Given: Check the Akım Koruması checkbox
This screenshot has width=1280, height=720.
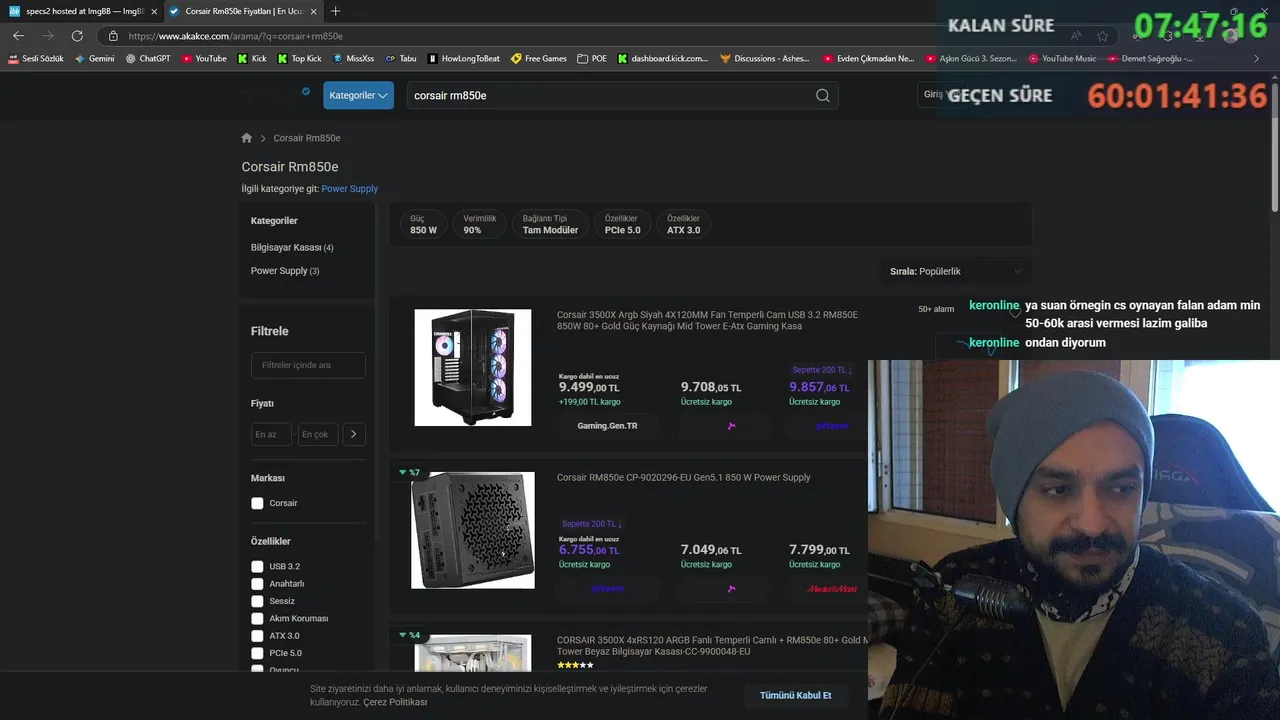Looking at the screenshot, I should pos(257,618).
